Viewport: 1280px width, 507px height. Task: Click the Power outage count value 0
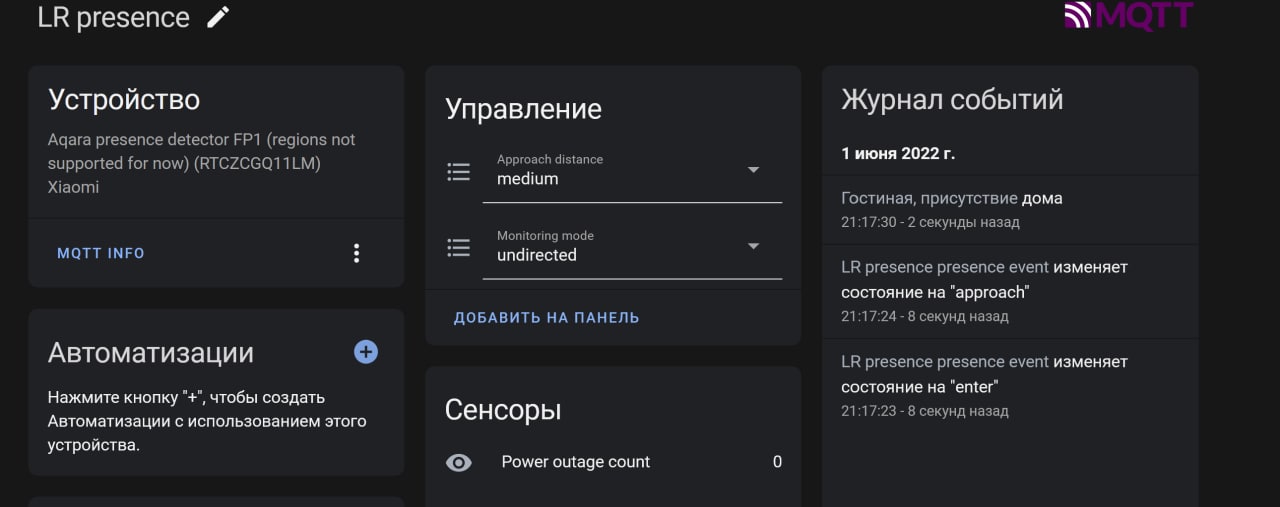click(x=777, y=462)
